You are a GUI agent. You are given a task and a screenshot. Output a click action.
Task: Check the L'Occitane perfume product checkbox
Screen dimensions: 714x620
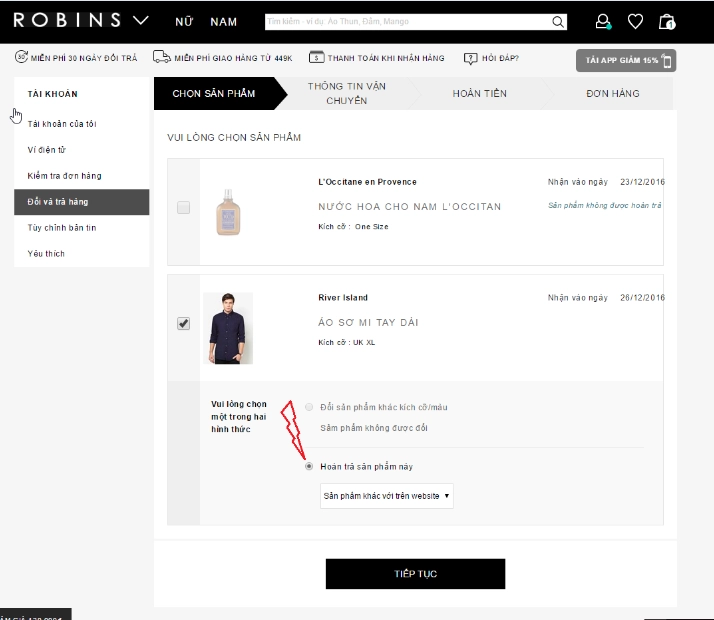(184, 208)
